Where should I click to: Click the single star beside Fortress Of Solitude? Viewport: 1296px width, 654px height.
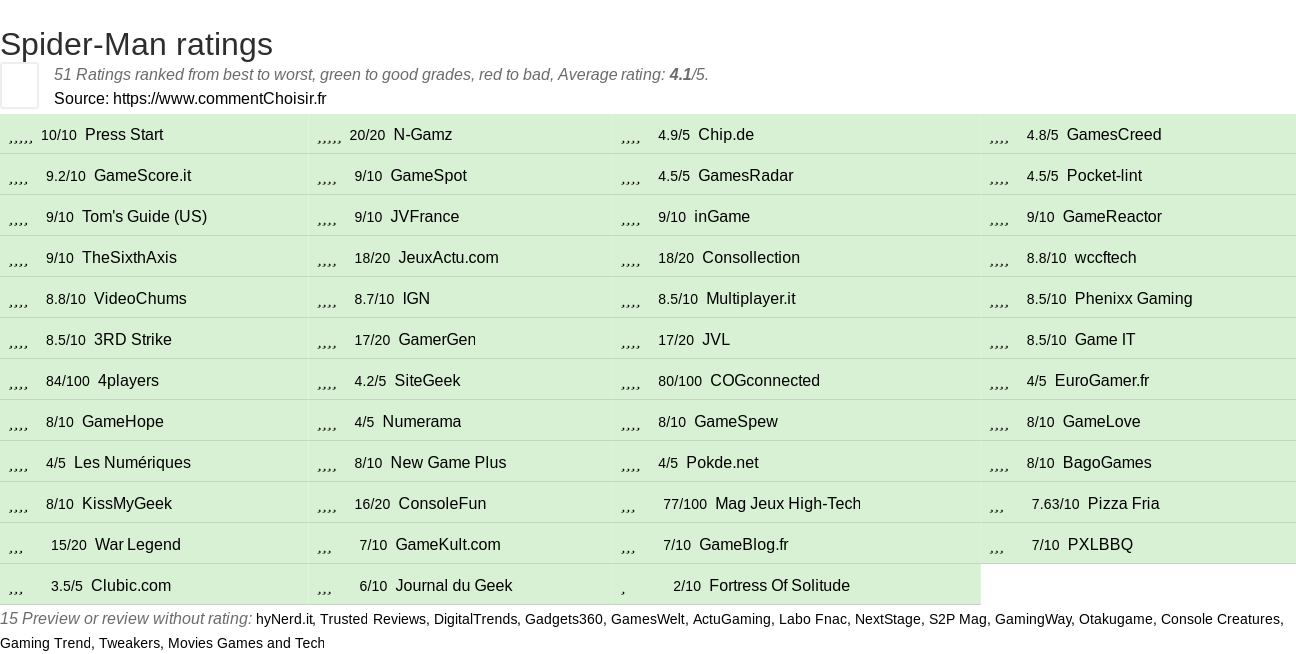click(x=624, y=588)
